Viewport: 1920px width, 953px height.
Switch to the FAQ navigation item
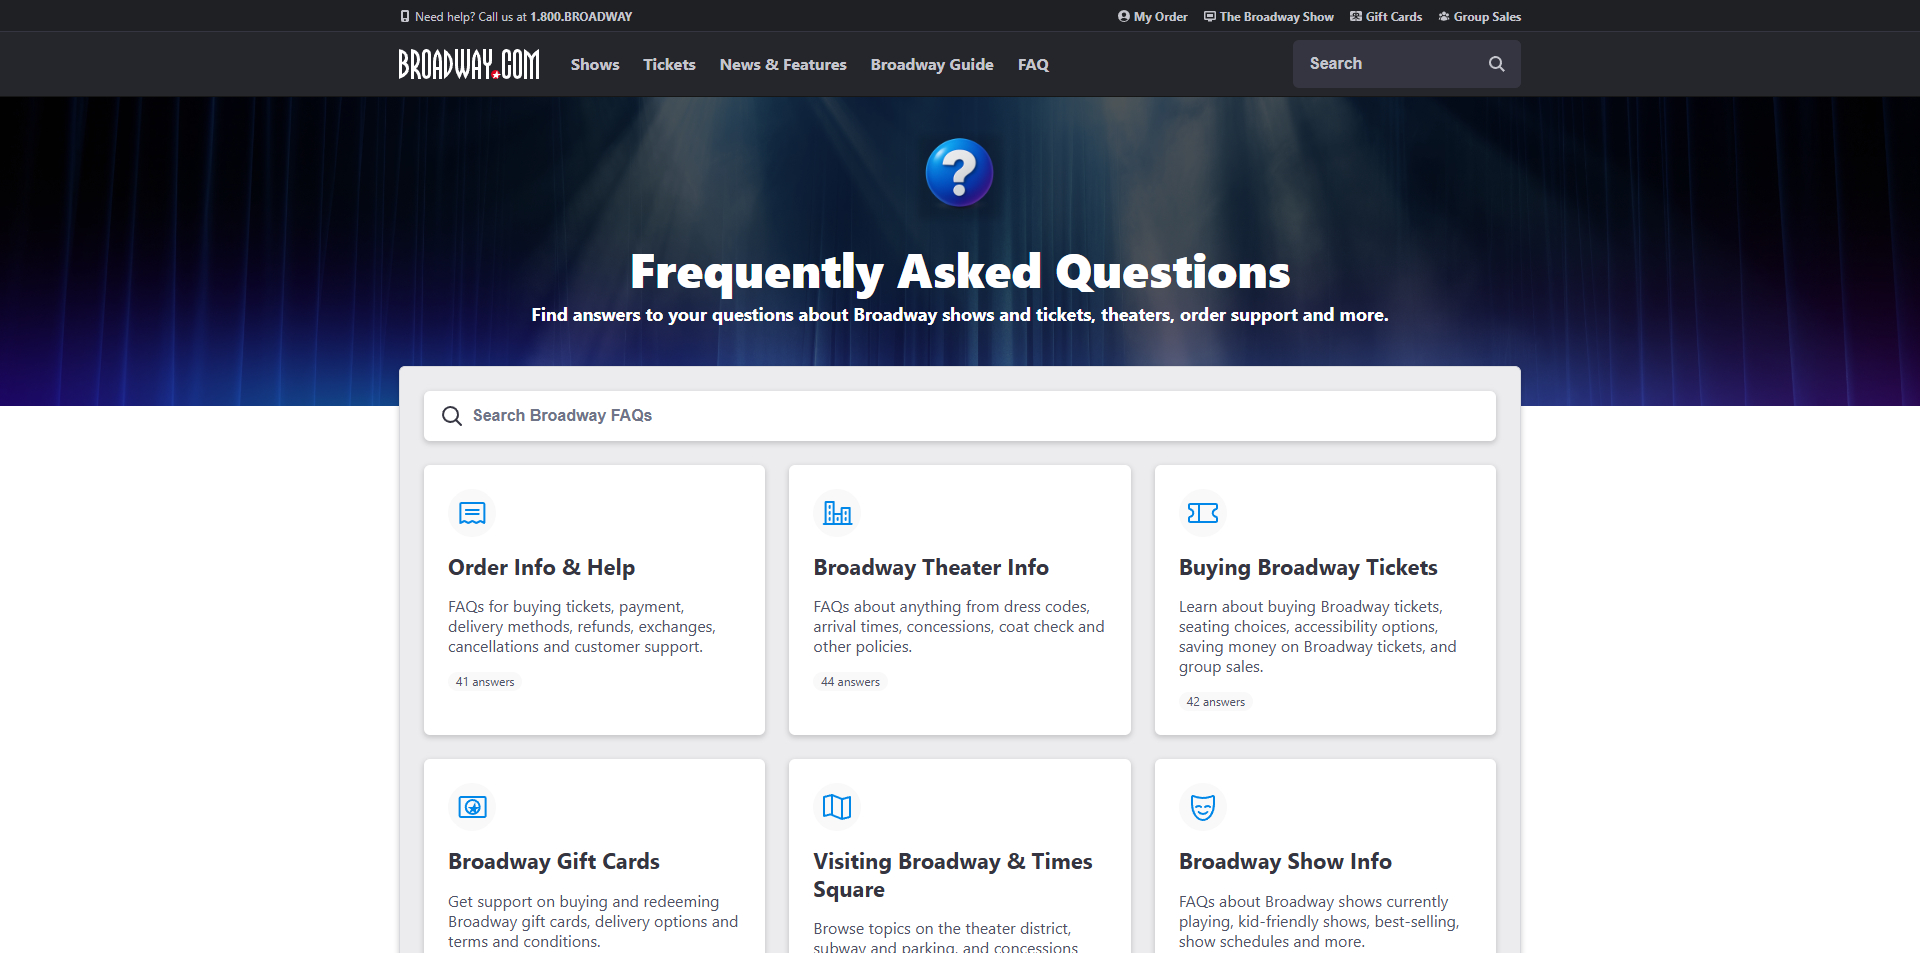pos(1033,64)
